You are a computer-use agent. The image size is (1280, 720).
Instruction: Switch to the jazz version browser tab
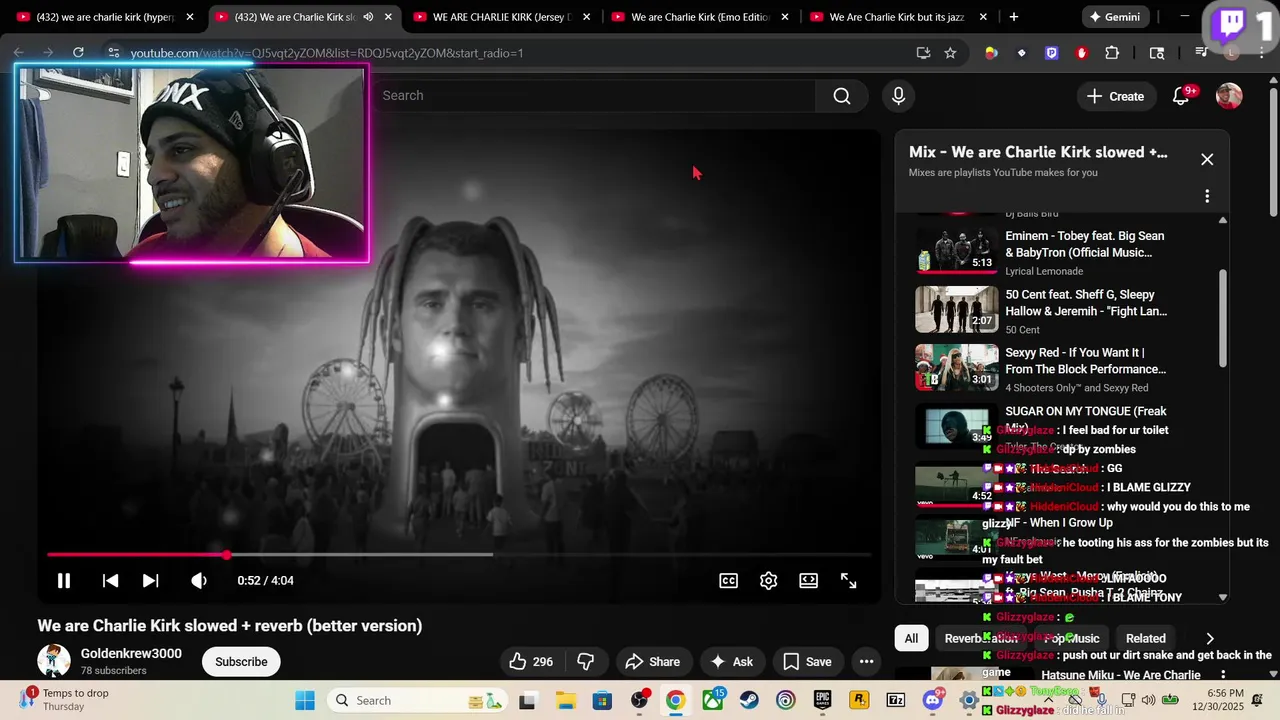point(898,17)
